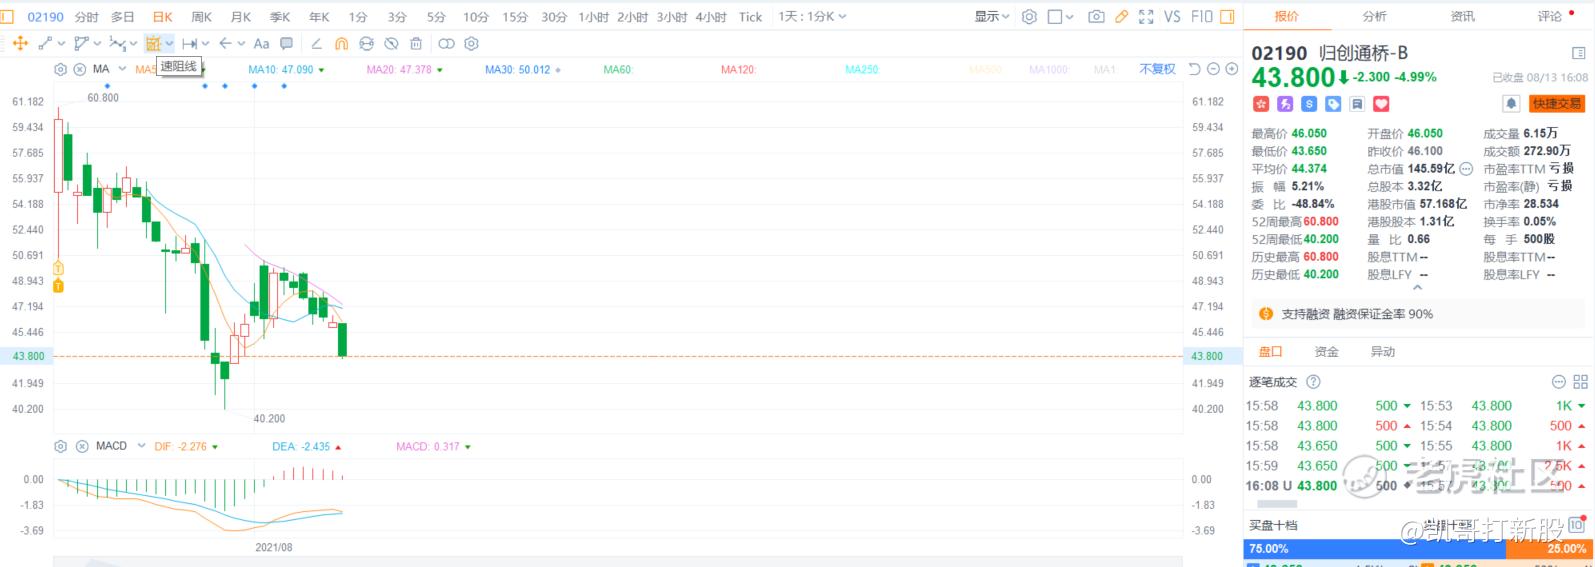Select the Aa text annotation tool

[261, 44]
